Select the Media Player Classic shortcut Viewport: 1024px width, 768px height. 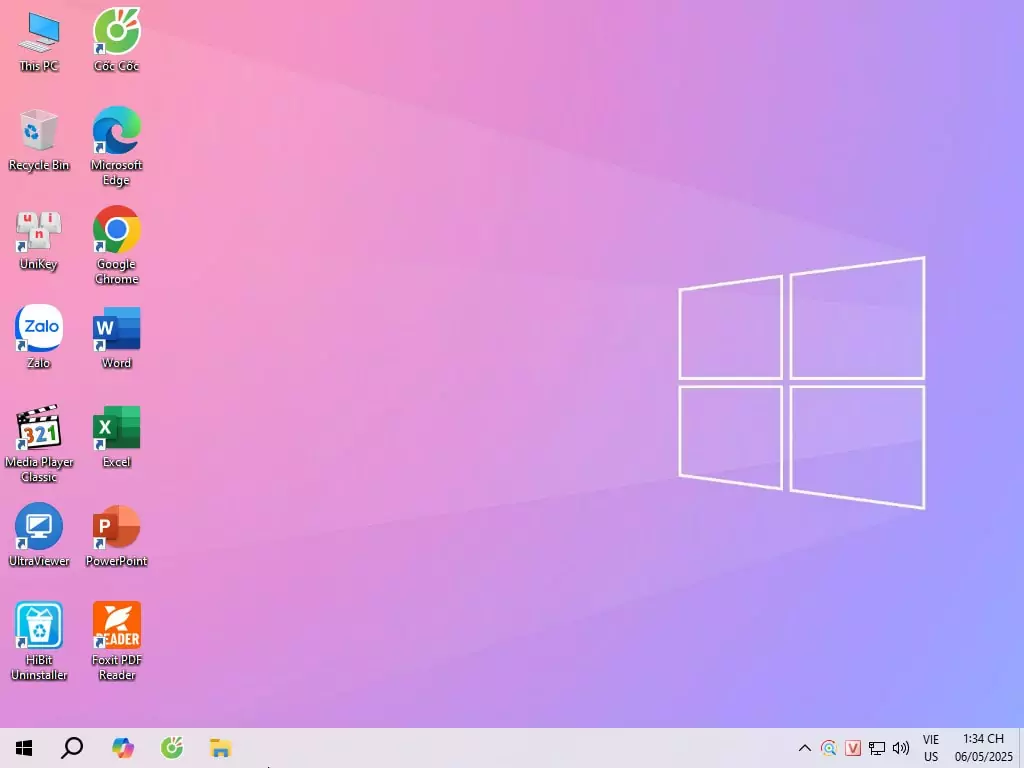[x=39, y=444]
